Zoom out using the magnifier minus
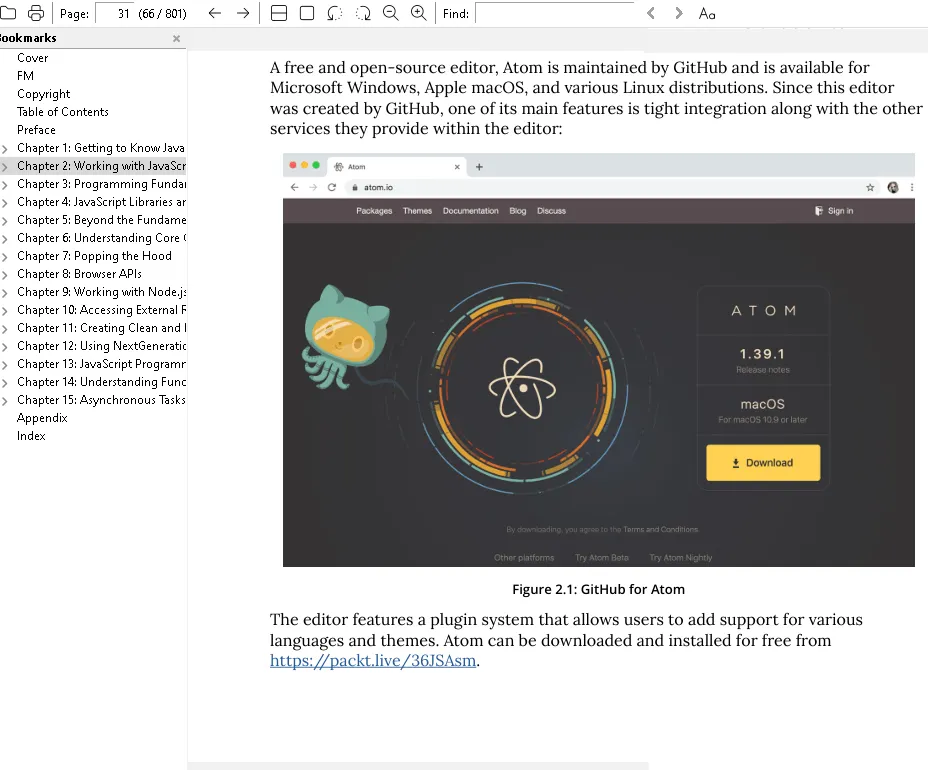 pyautogui.click(x=391, y=13)
